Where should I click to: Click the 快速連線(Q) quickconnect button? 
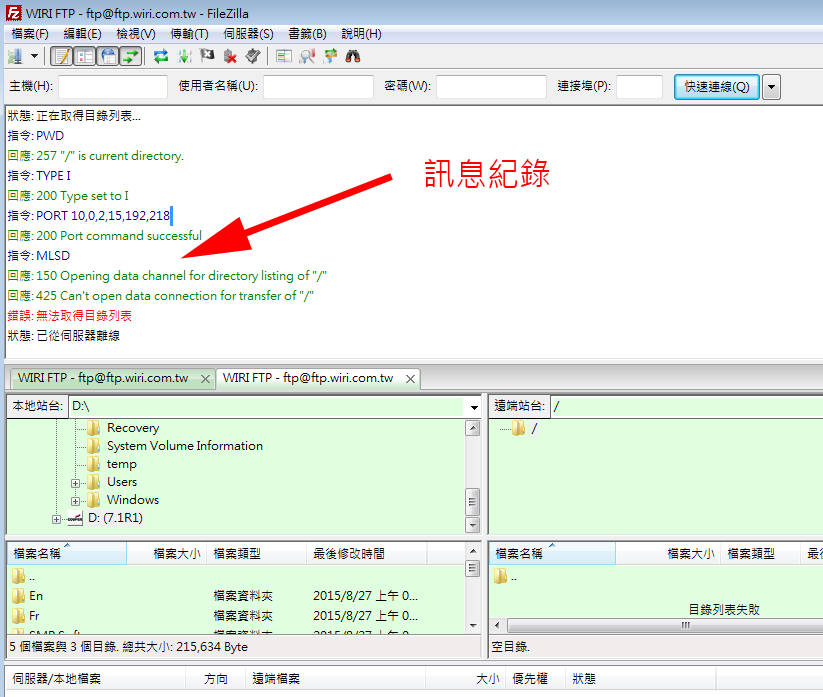click(717, 87)
